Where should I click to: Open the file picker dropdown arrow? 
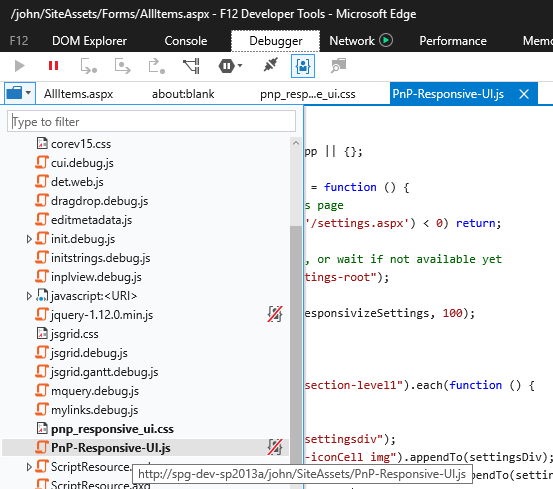click(x=29, y=93)
